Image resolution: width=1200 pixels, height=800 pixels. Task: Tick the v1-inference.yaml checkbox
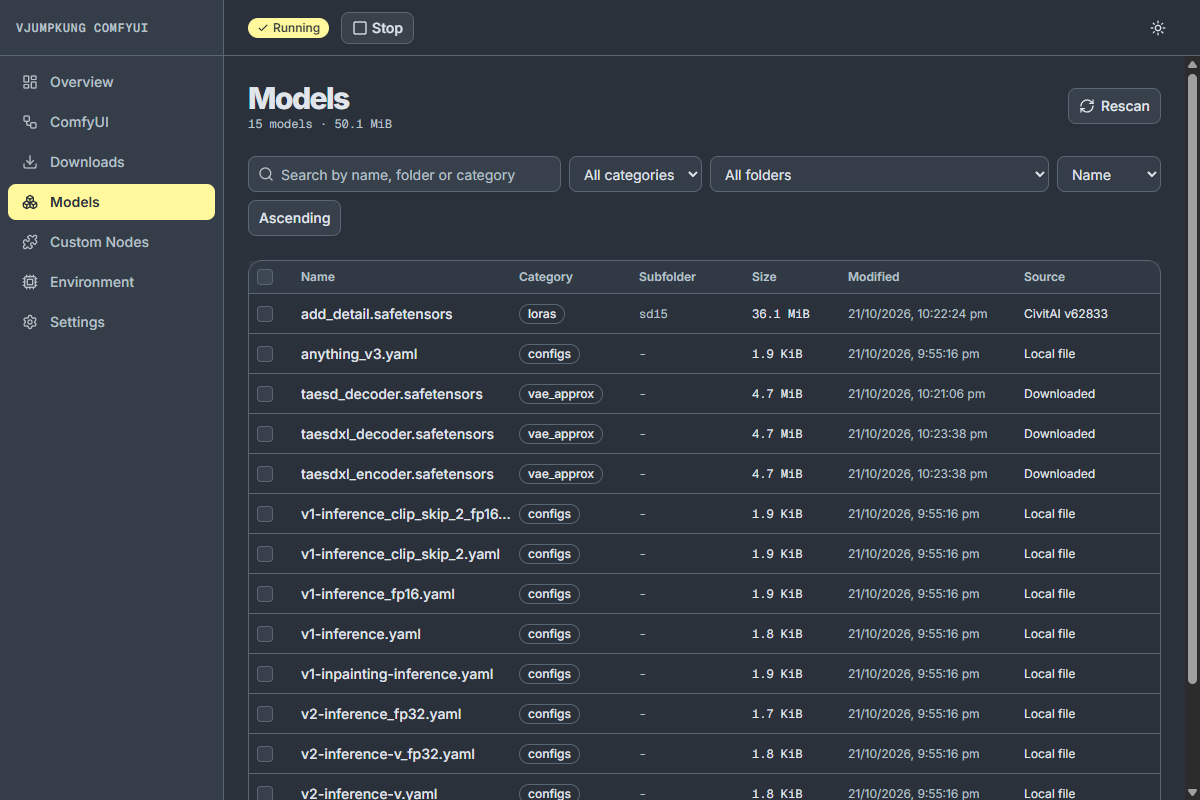pyautogui.click(x=265, y=634)
